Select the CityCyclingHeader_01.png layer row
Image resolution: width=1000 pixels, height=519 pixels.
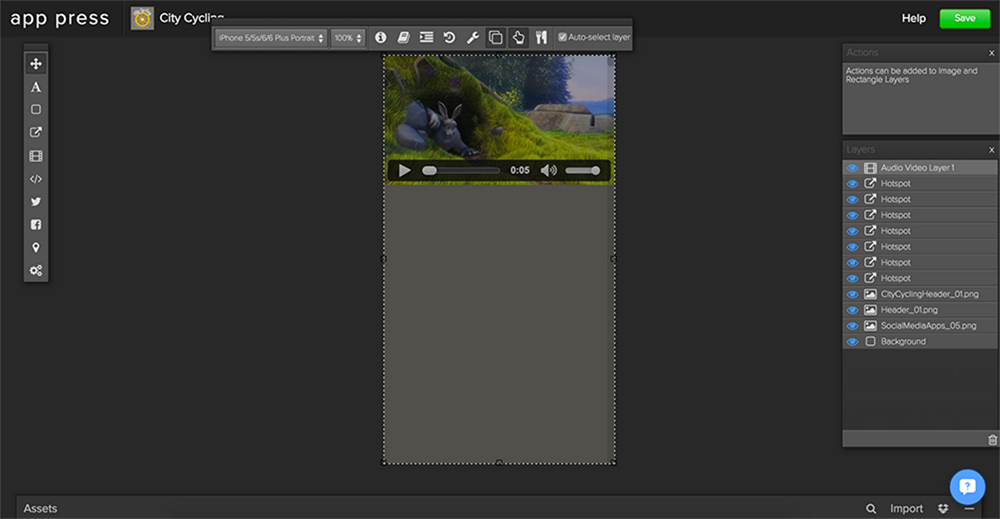click(920, 294)
